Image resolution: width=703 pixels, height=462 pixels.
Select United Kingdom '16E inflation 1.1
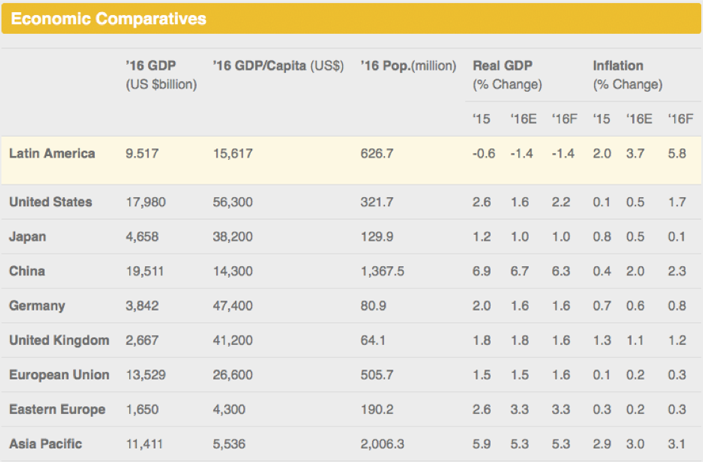pyautogui.click(x=635, y=340)
